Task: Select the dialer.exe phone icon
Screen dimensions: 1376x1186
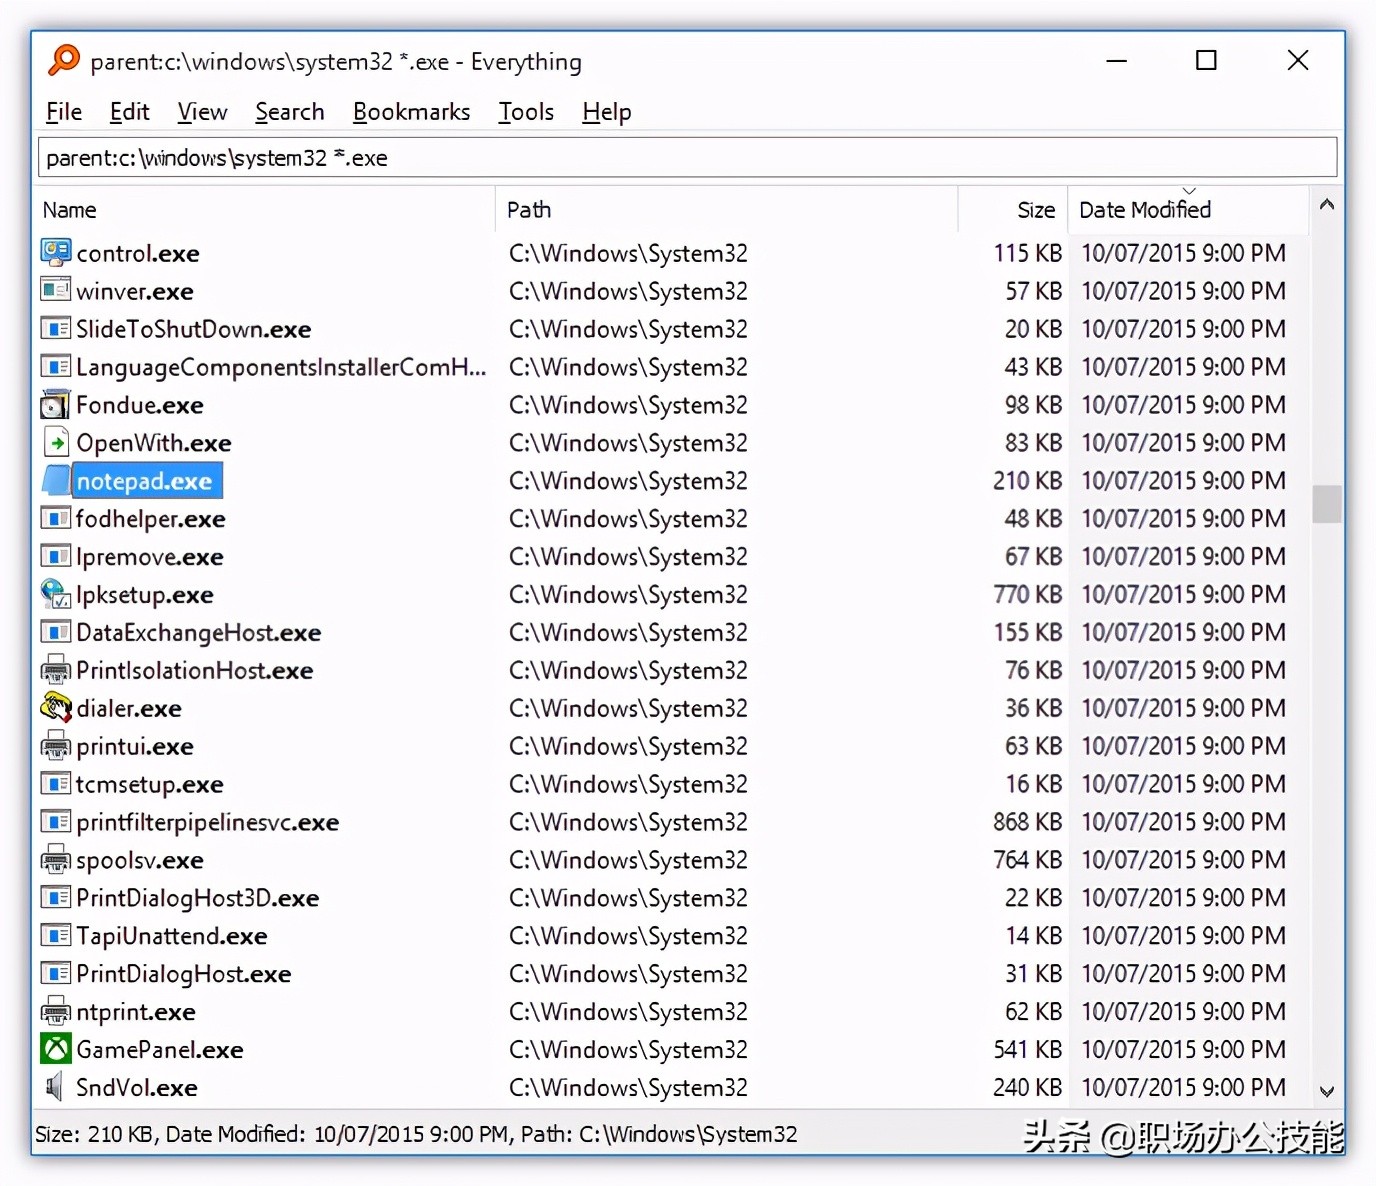Action: point(55,709)
